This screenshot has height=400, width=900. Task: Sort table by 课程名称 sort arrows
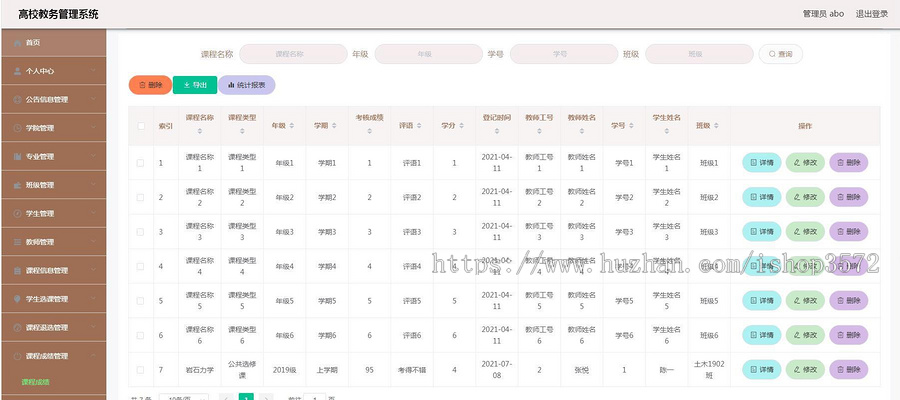200,131
